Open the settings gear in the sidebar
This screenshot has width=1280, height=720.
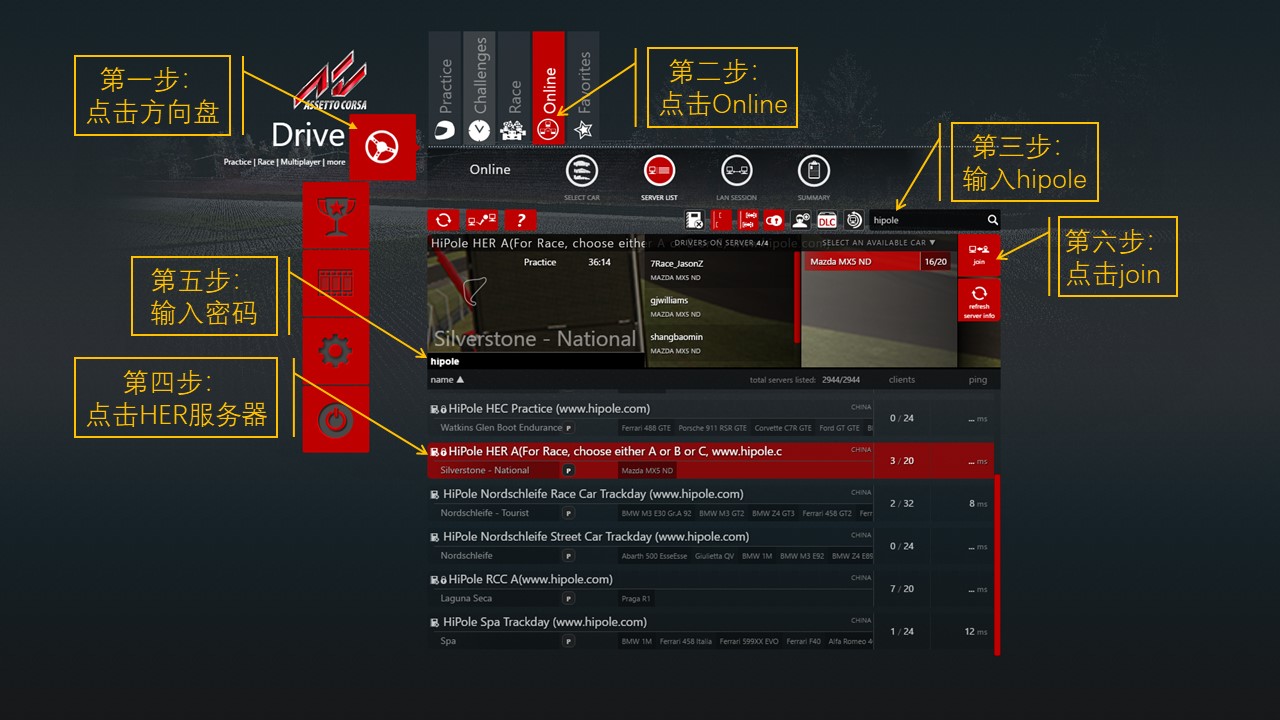[335, 351]
